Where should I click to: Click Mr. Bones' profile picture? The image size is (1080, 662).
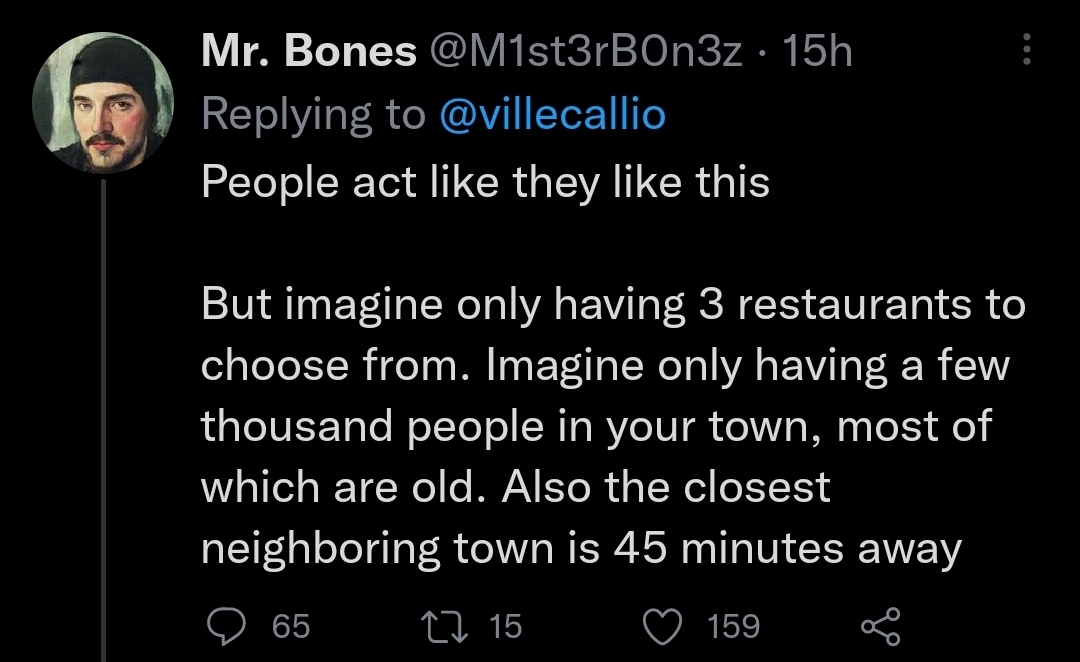click(x=104, y=104)
